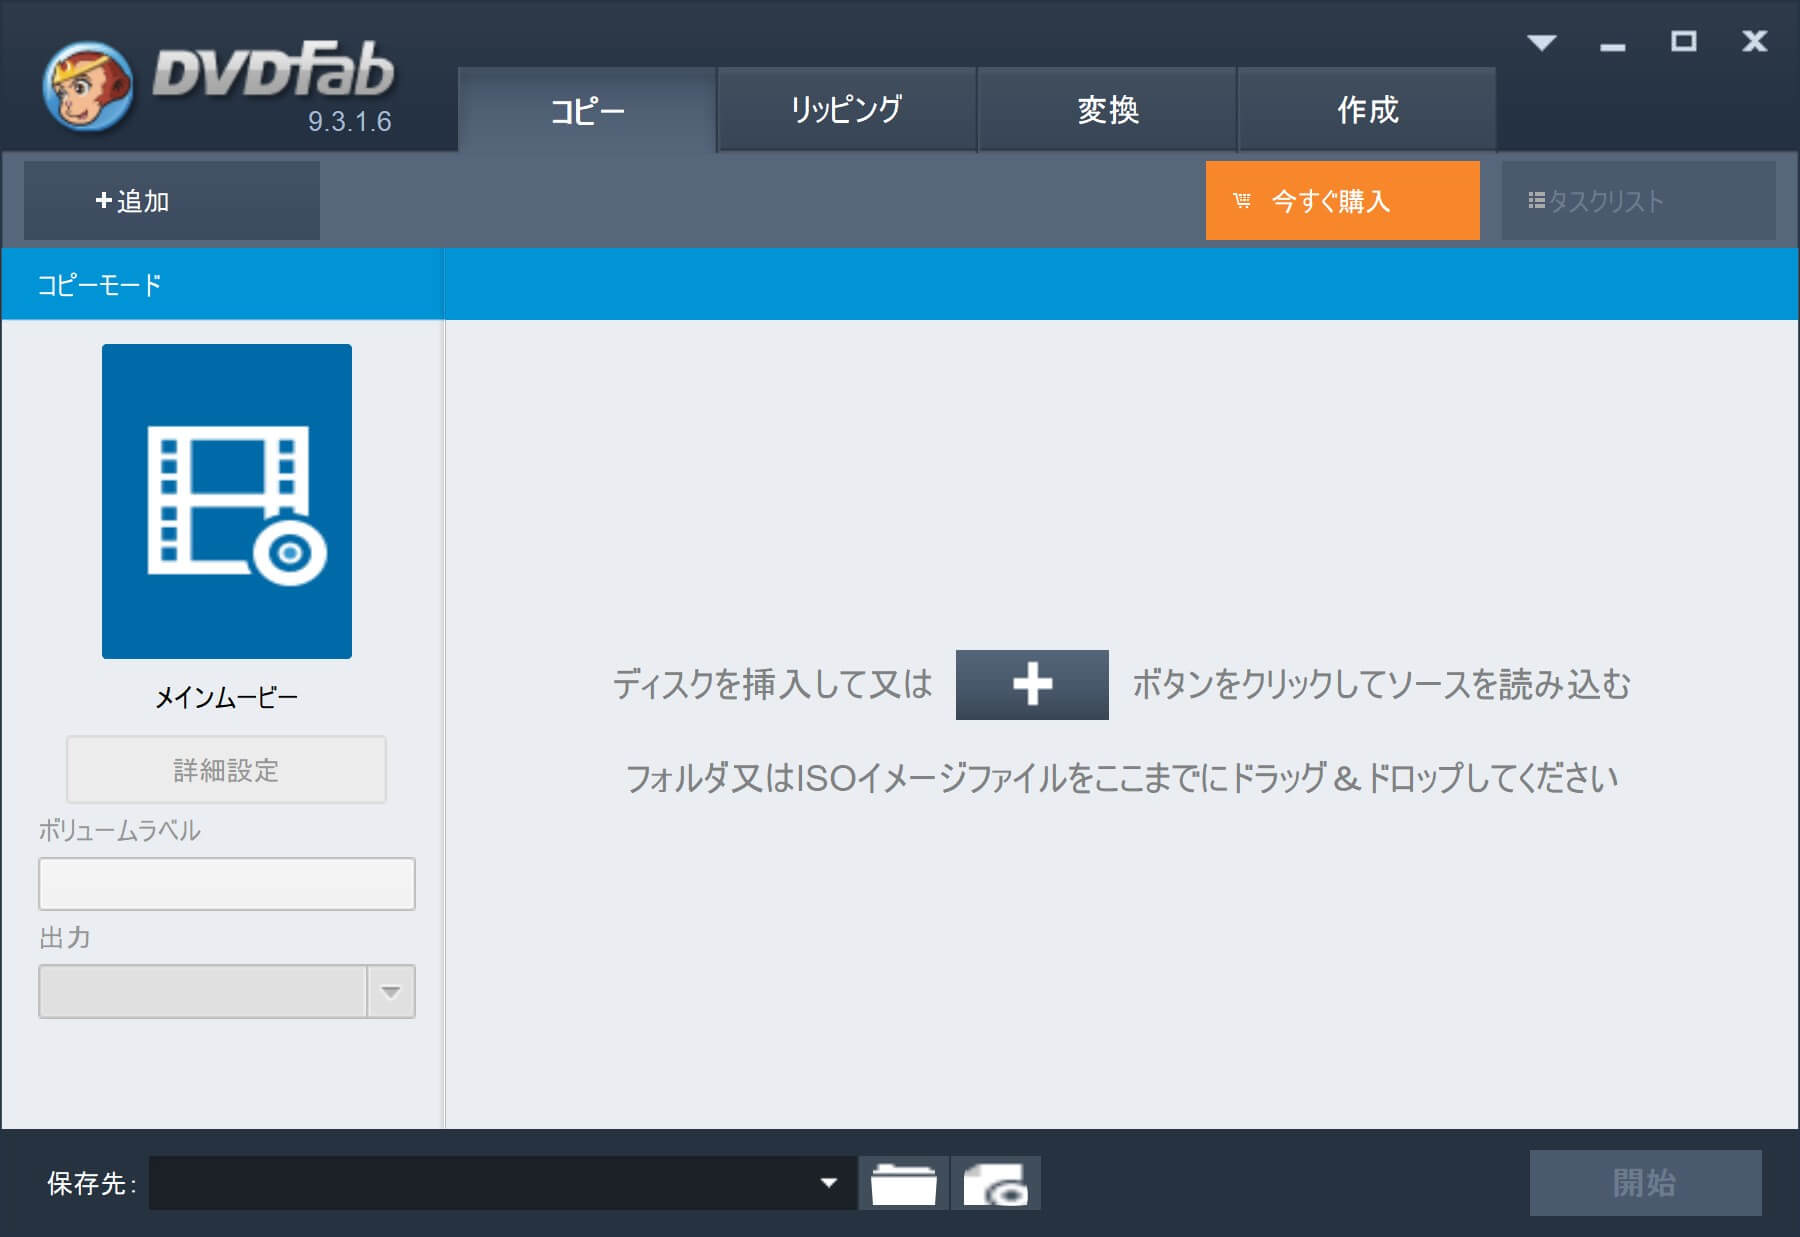Open the folder icon to choose save location

(x=903, y=1183)
